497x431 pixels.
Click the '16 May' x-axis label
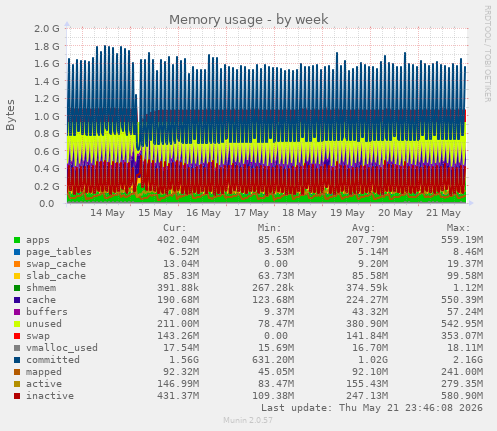point(203,213)
